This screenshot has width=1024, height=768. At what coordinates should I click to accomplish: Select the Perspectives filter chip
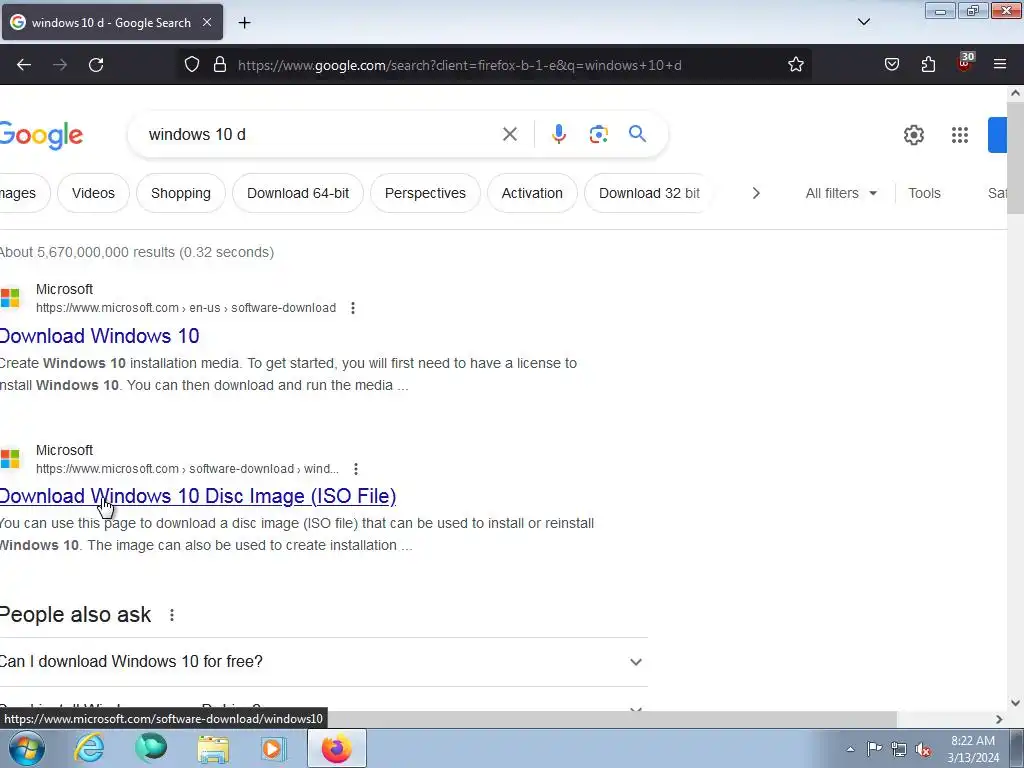425,193
